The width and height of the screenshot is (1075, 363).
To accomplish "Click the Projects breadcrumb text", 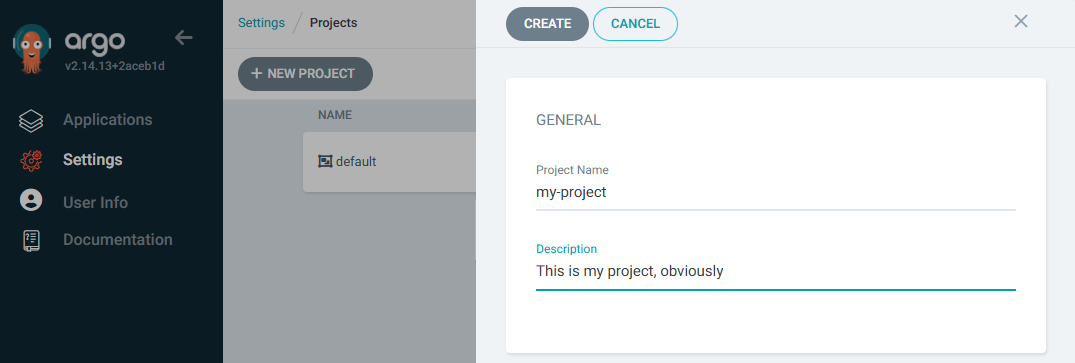I will coord(333,23).
